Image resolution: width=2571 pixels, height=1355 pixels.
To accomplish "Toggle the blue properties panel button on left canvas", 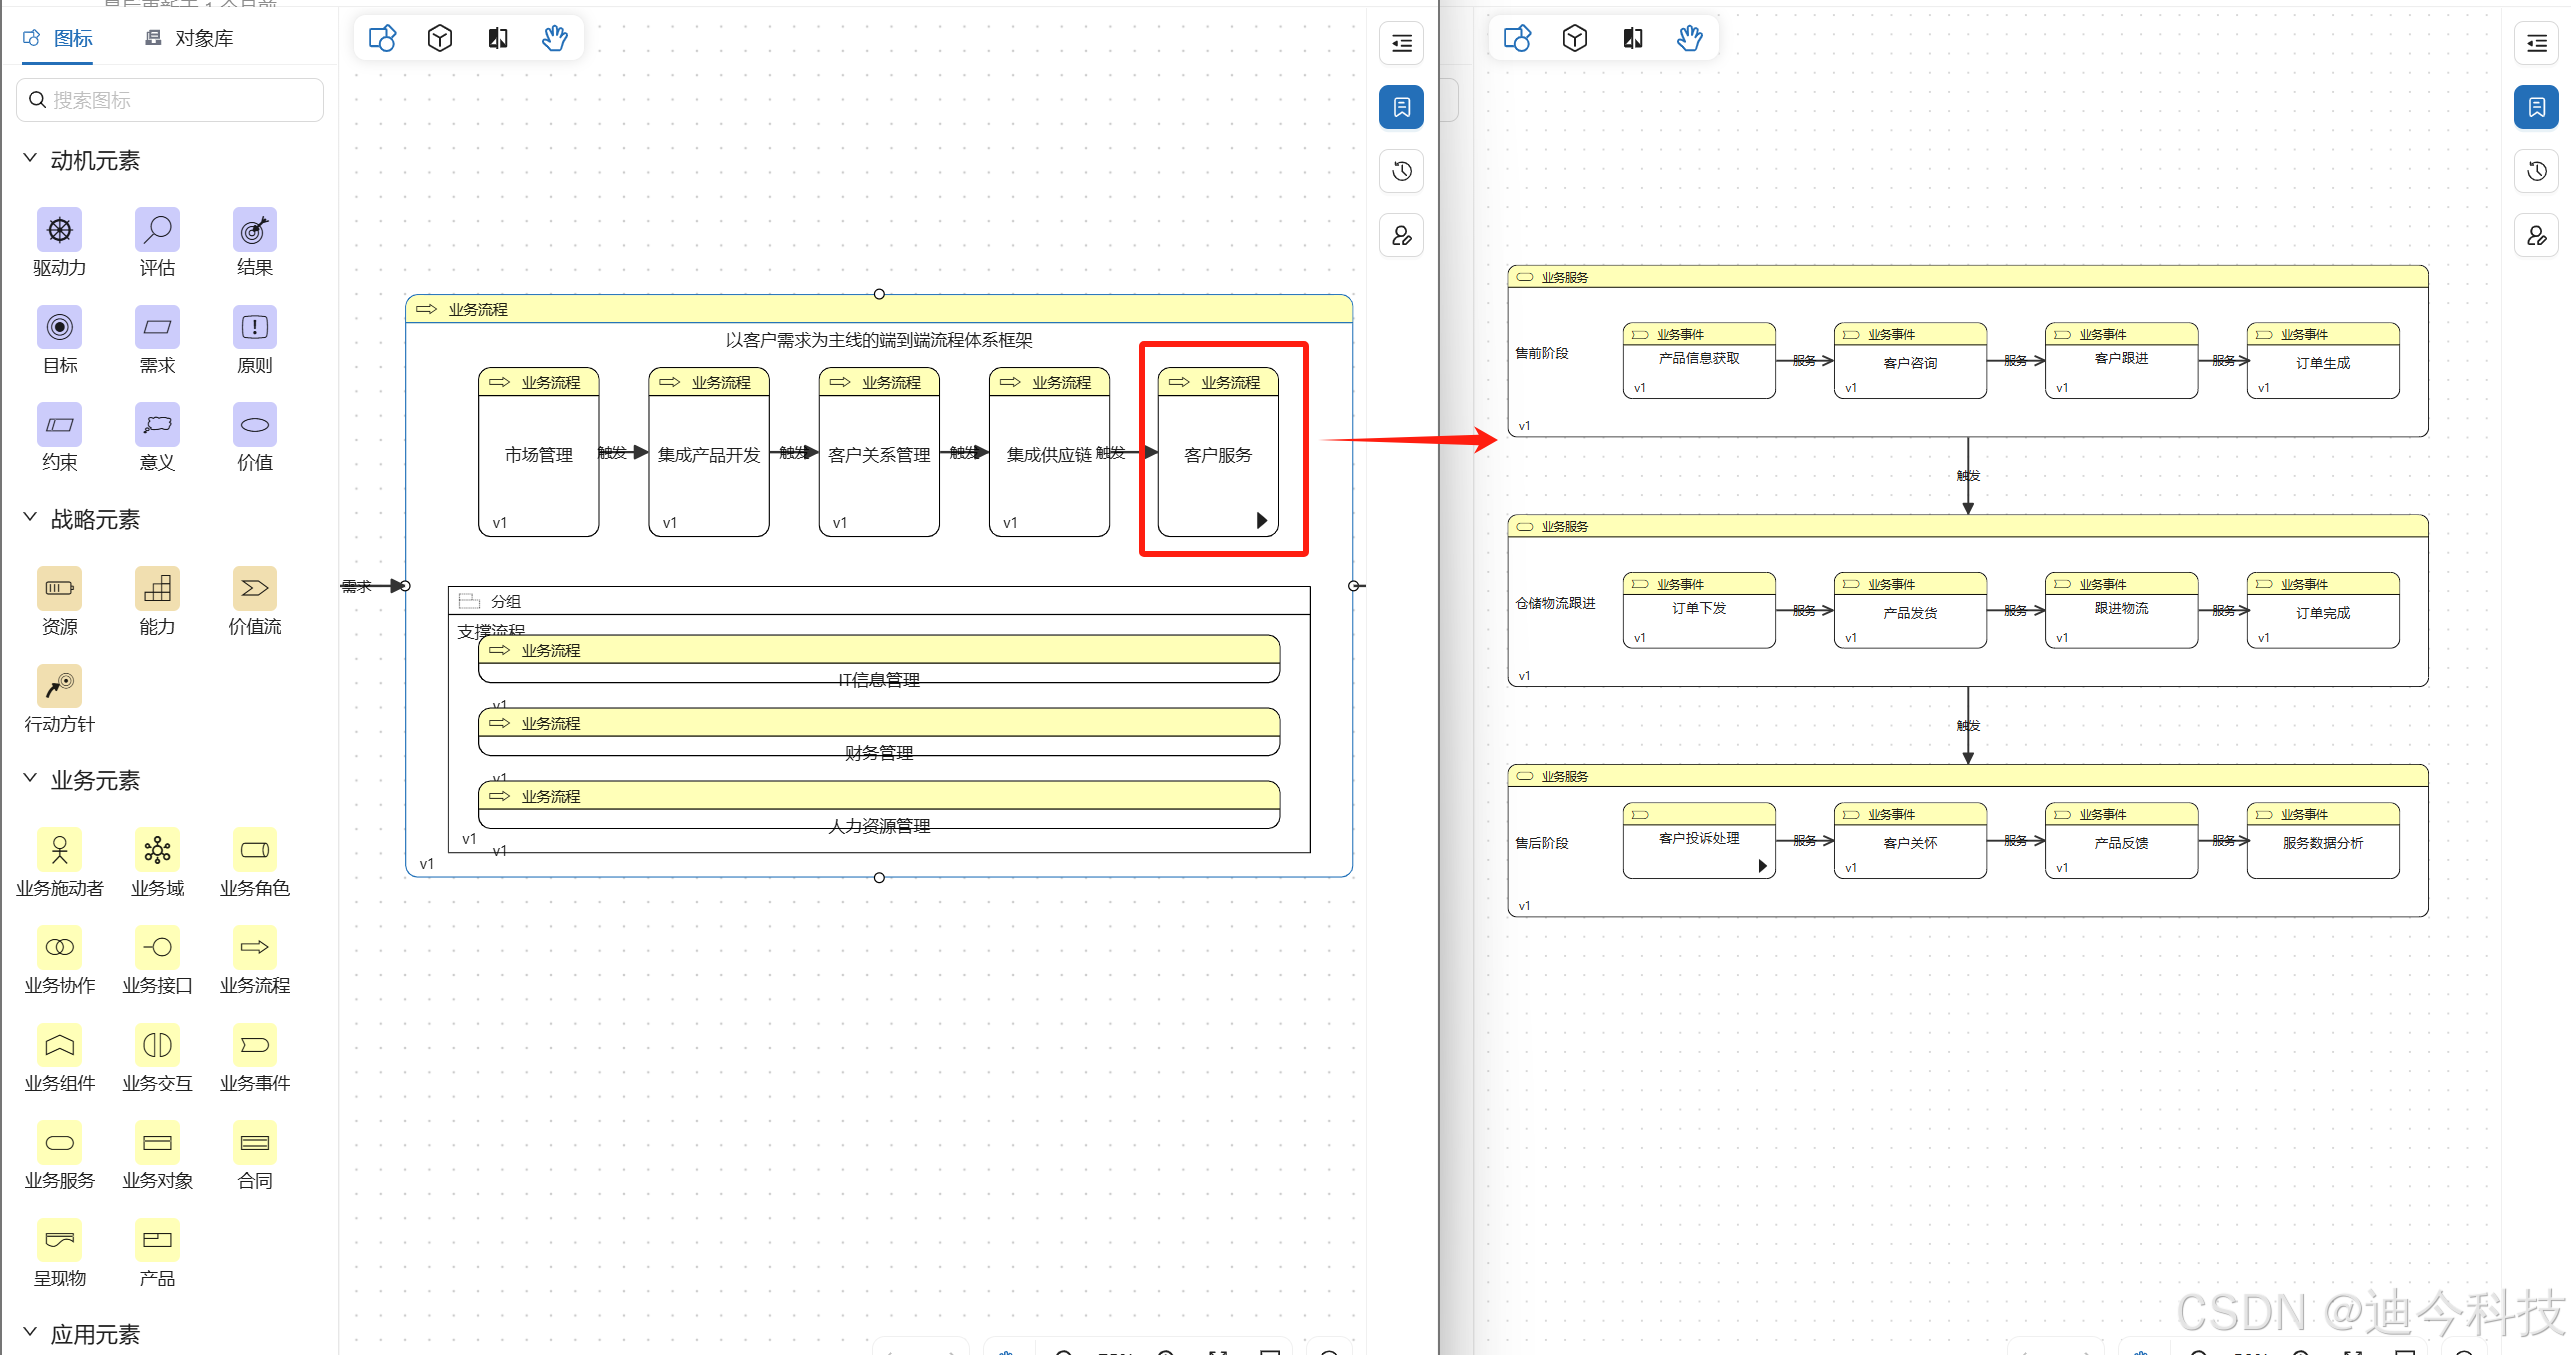I will click(x=1401, y=107).
